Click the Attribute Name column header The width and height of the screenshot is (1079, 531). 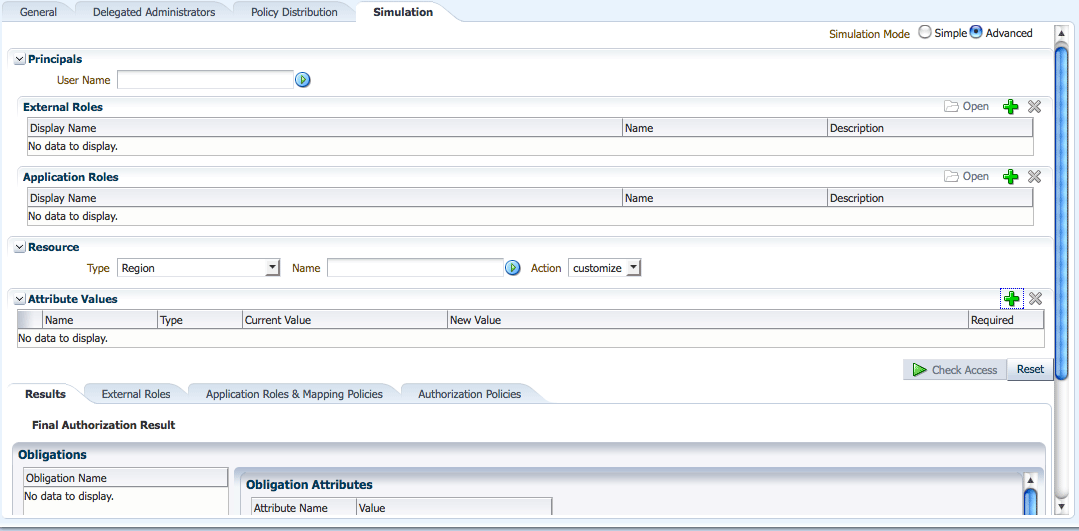tap(303, 508)
